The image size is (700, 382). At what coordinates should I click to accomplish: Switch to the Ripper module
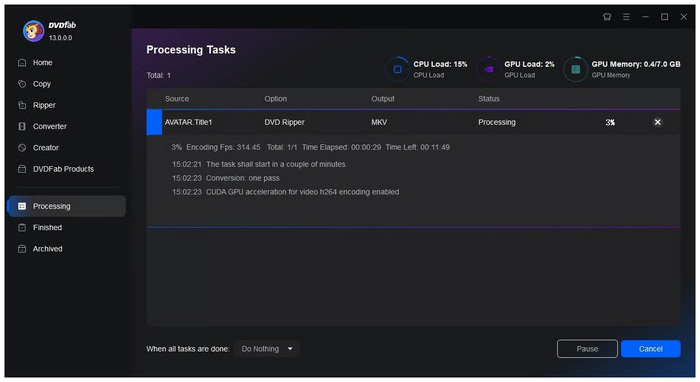(x=44, y=105)
